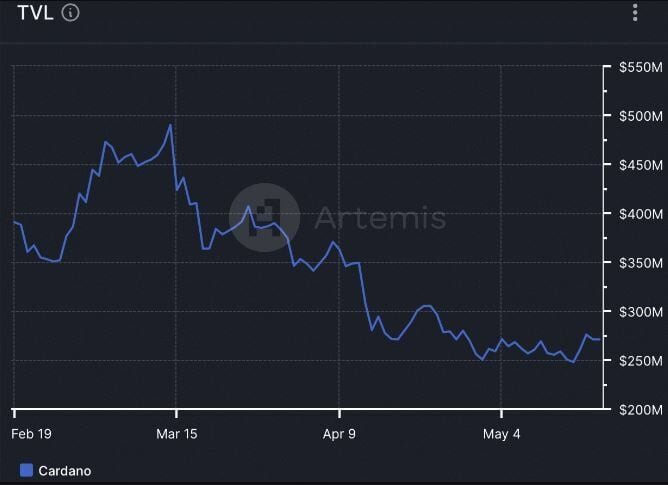668x485 pixels.
Task: Click the blue Cardano legend swatch
Action: tap(27, 469)
